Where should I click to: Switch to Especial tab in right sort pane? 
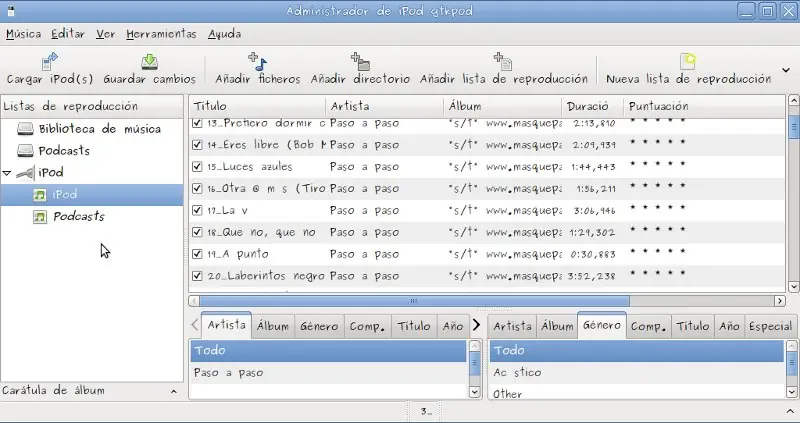[x=770, y=326]
